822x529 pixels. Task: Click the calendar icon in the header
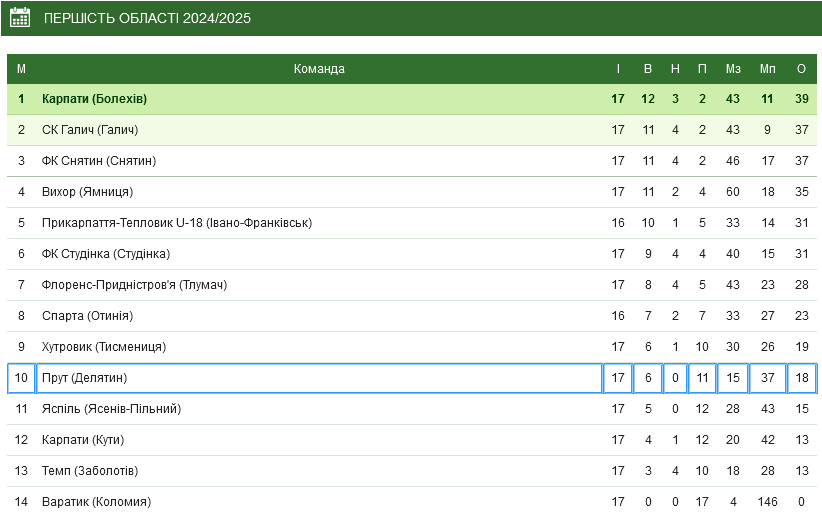tap(20, 17)
